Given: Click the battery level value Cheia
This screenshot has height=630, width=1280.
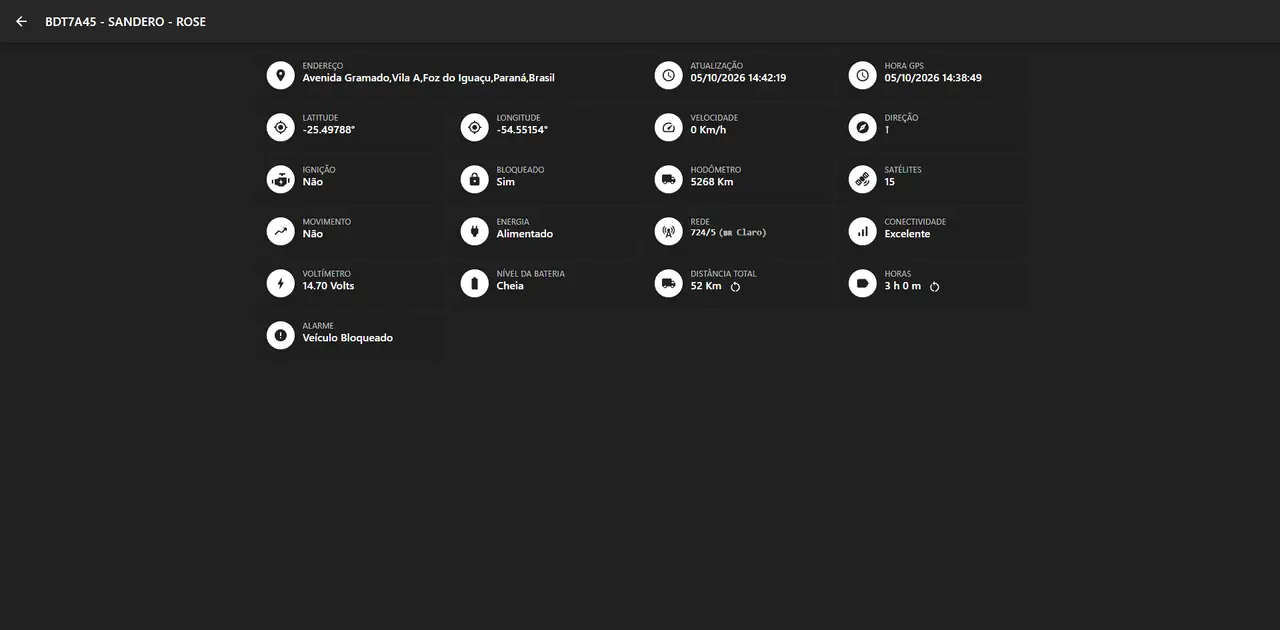Looking at the screenshot, I should tap(510, 286).
